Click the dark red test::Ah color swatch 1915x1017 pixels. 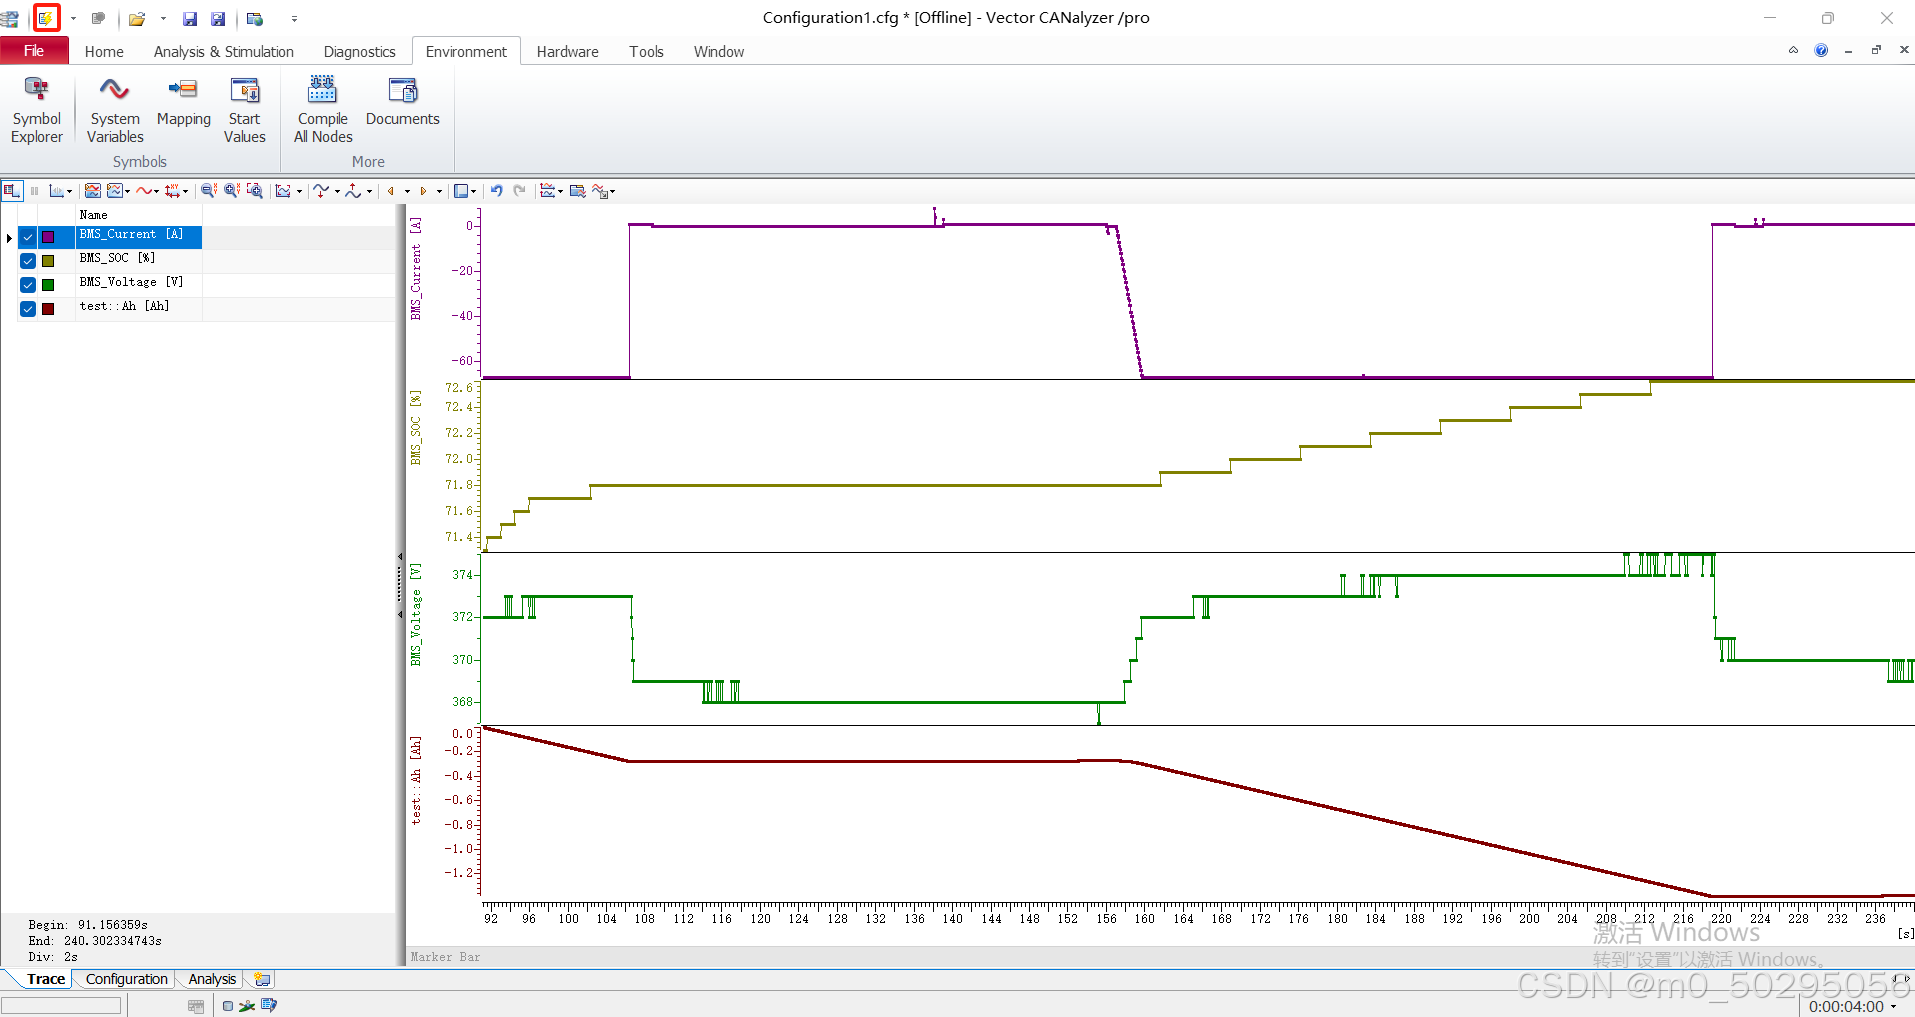48,309
